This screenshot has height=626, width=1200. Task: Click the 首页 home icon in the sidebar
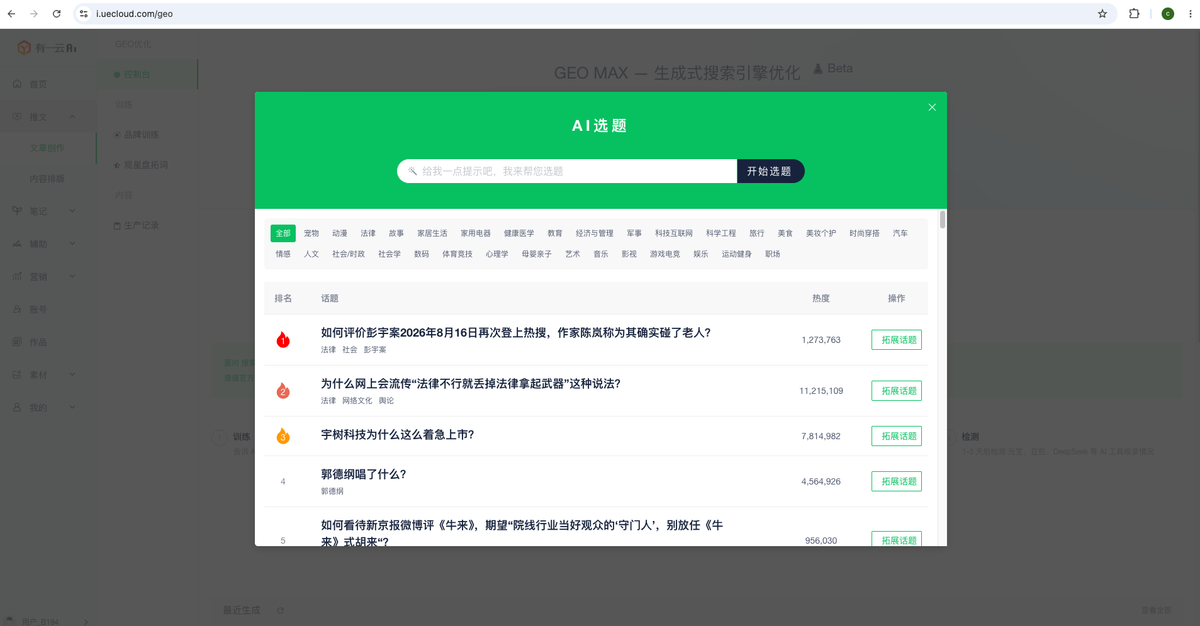[x=17, y=84]
